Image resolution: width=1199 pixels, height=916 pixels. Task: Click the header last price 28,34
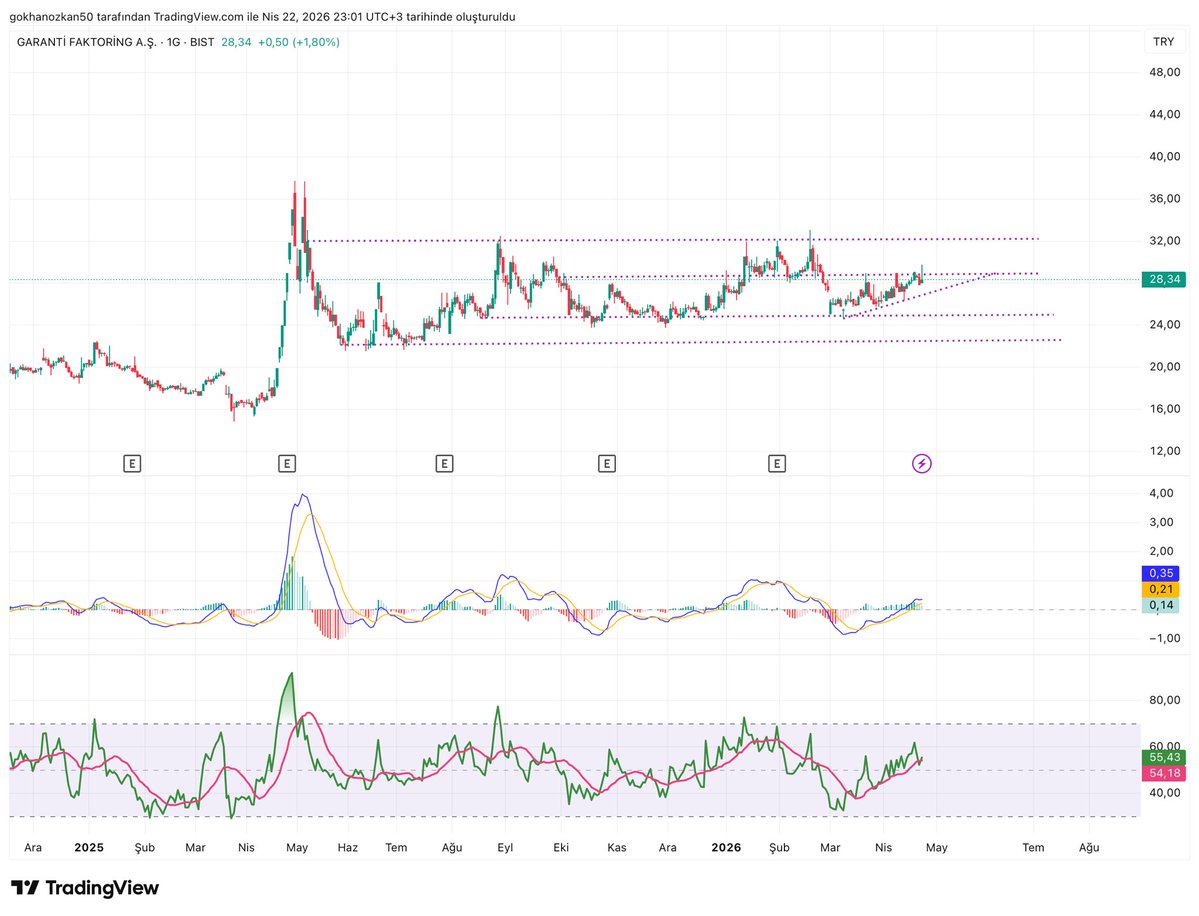(x=236, y=42)
